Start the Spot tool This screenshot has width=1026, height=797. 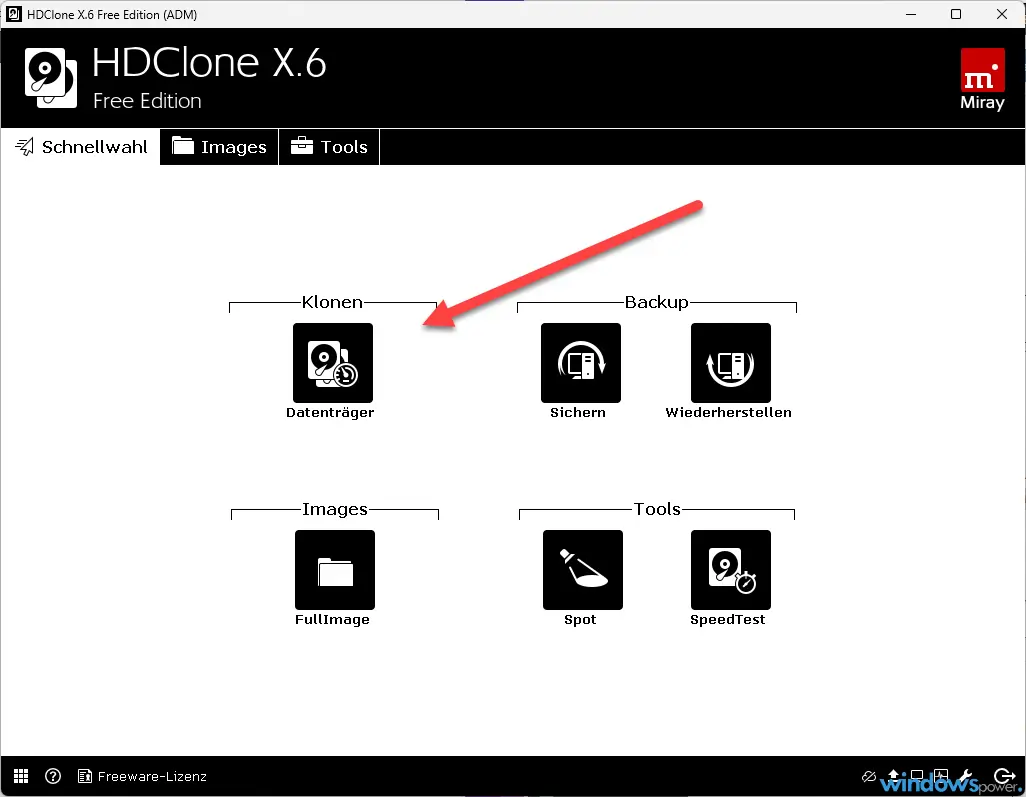582,569
